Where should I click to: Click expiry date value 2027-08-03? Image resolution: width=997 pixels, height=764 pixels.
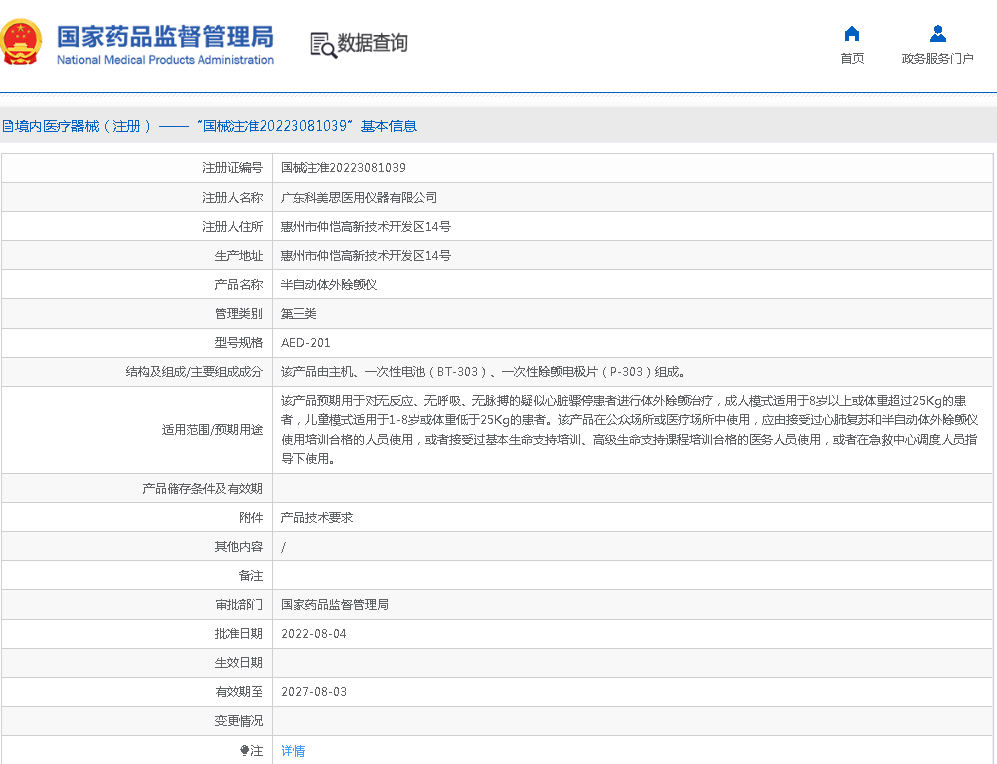[313, 692]
